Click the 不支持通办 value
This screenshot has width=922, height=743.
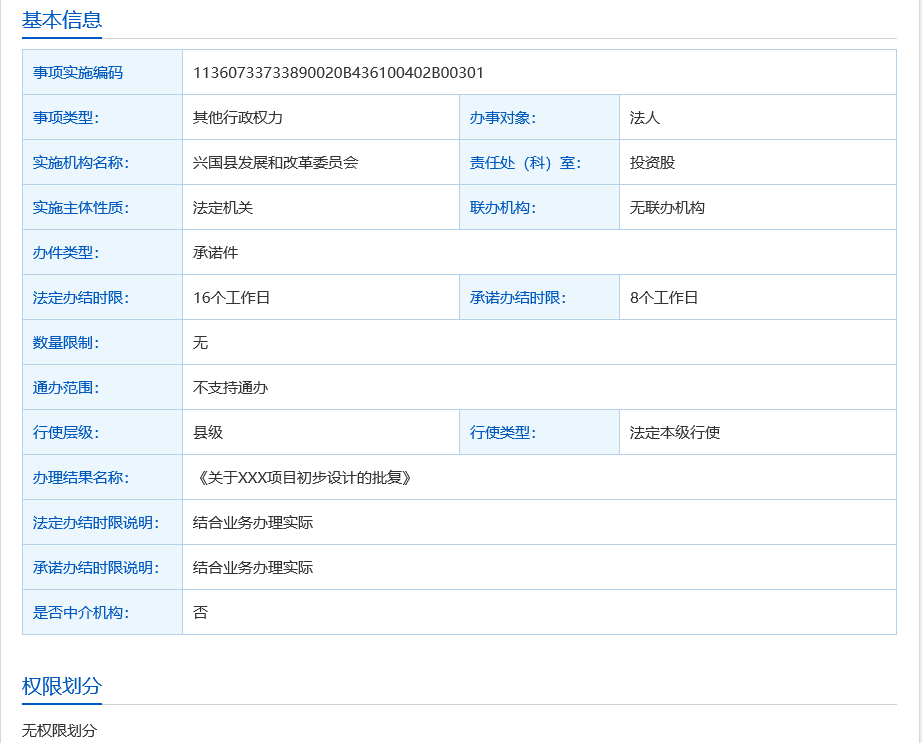coord(230,387)
